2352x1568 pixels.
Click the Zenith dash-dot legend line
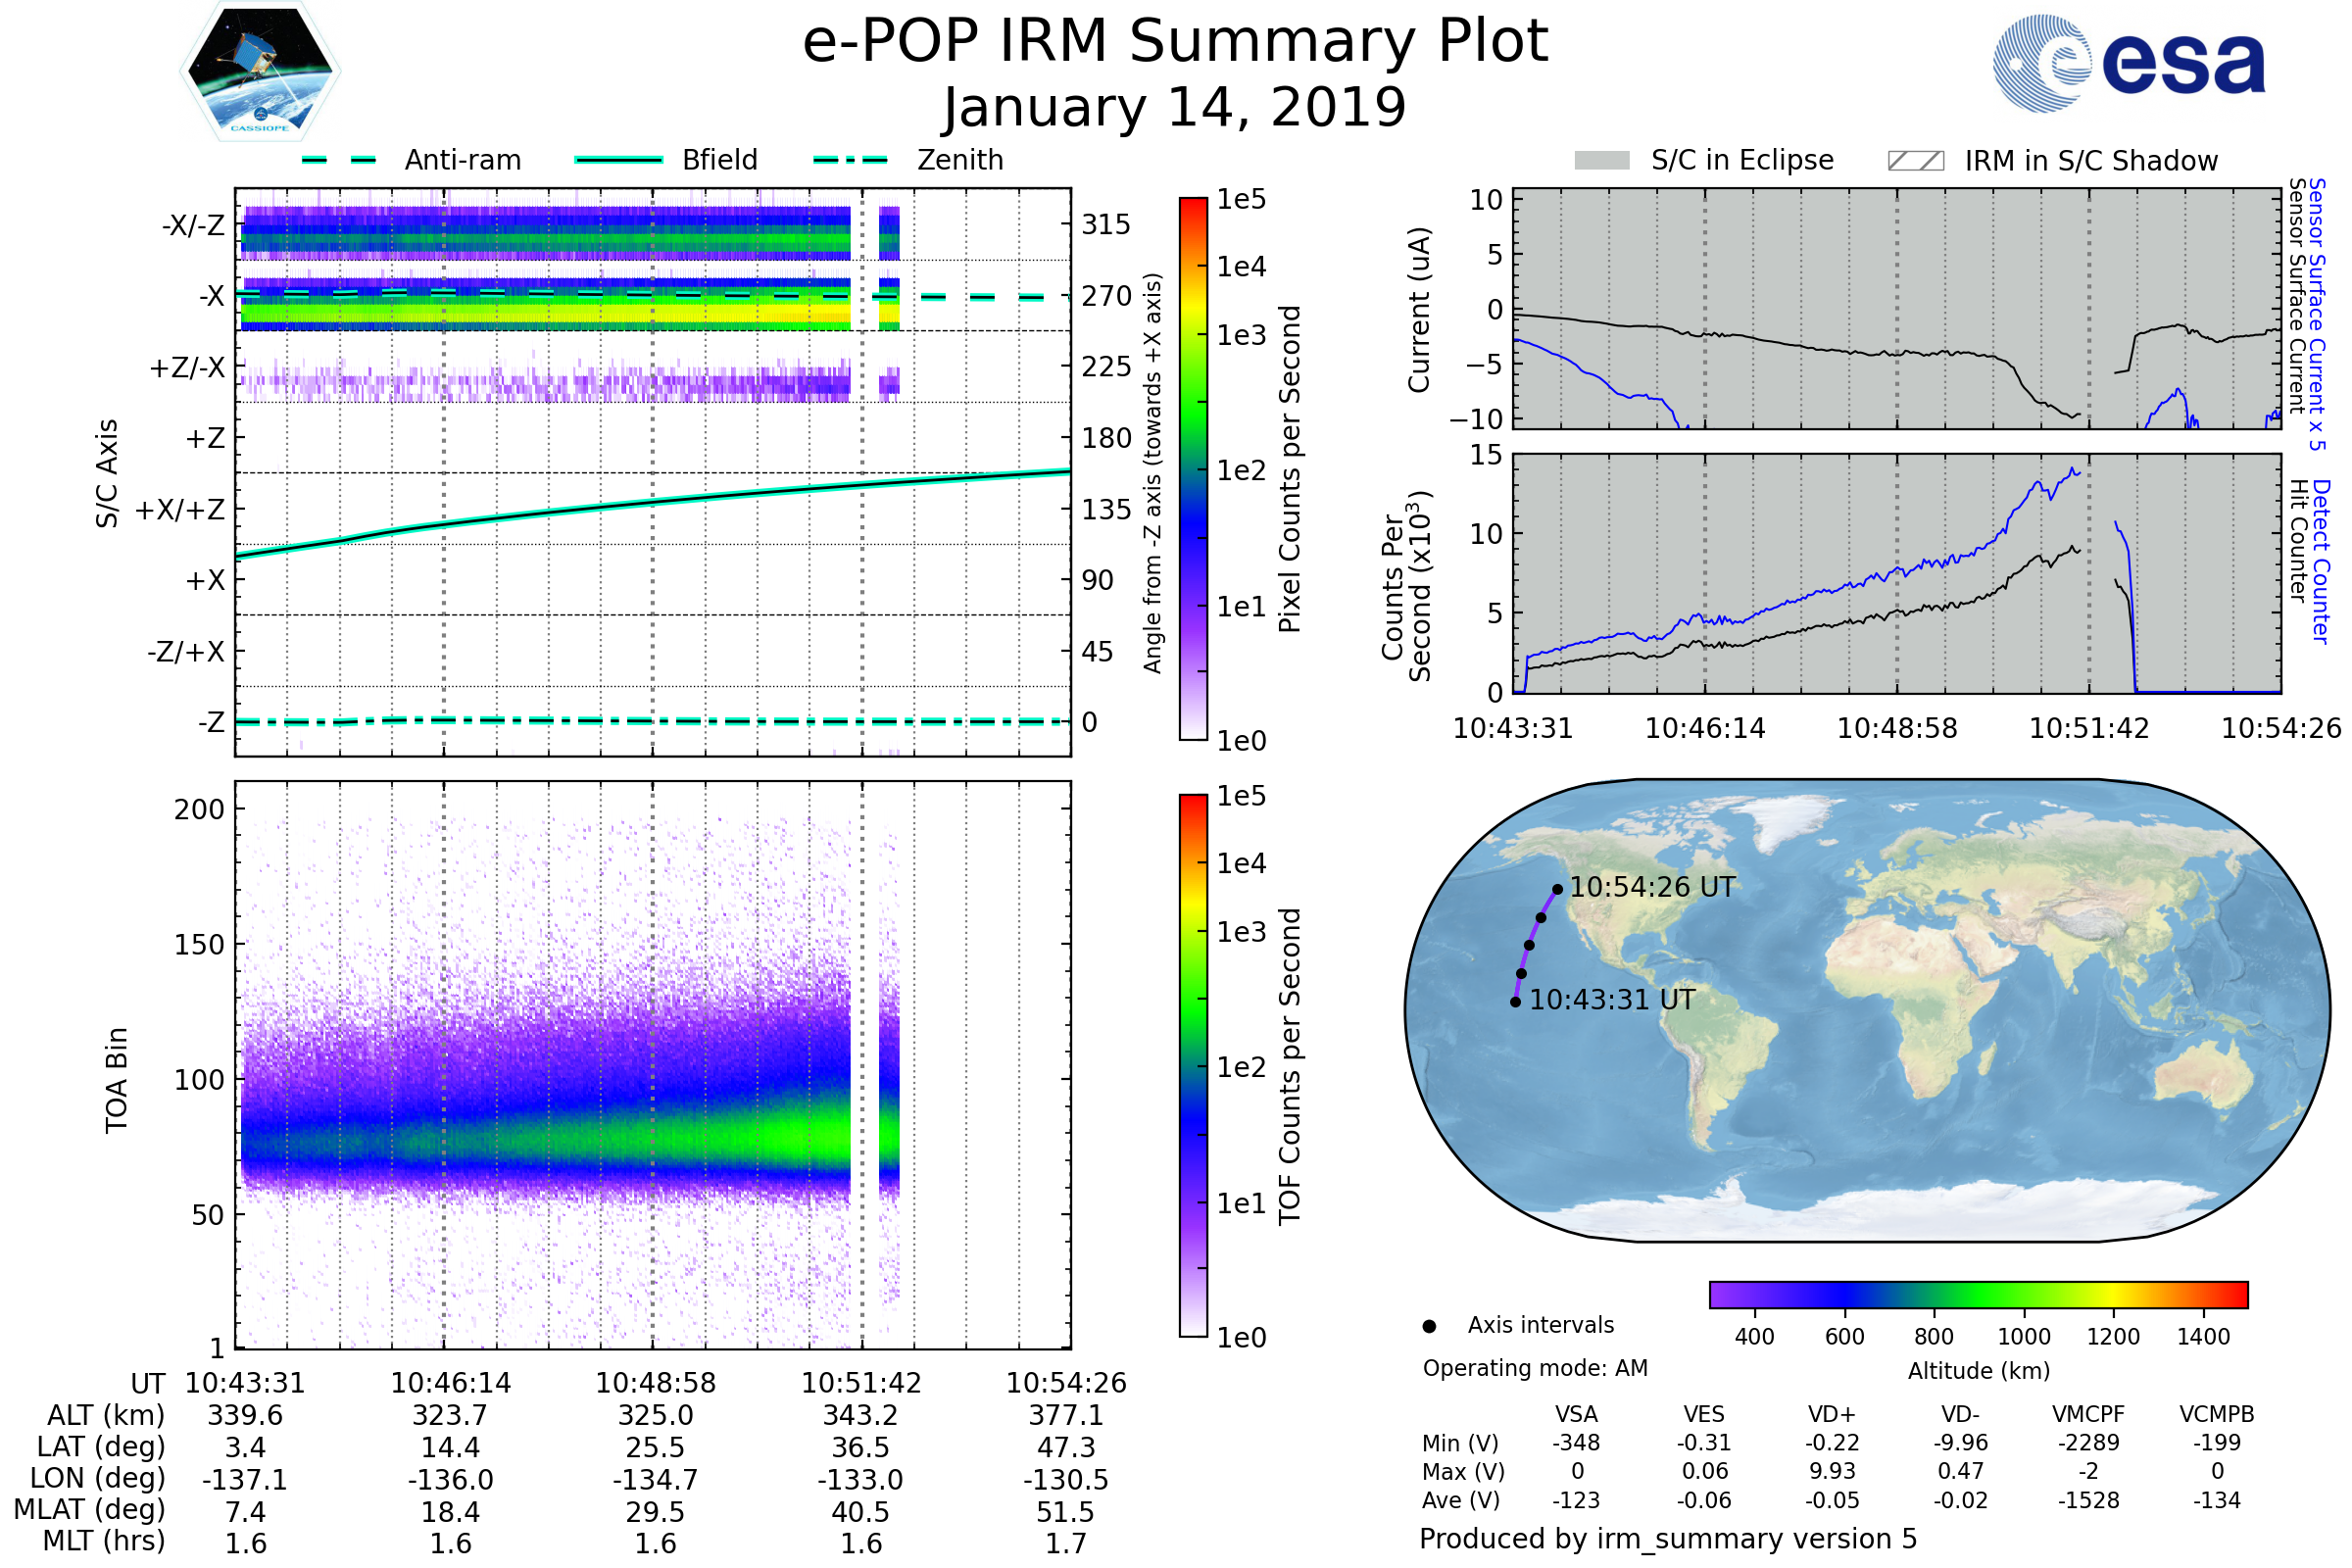(x=850, y=160)
